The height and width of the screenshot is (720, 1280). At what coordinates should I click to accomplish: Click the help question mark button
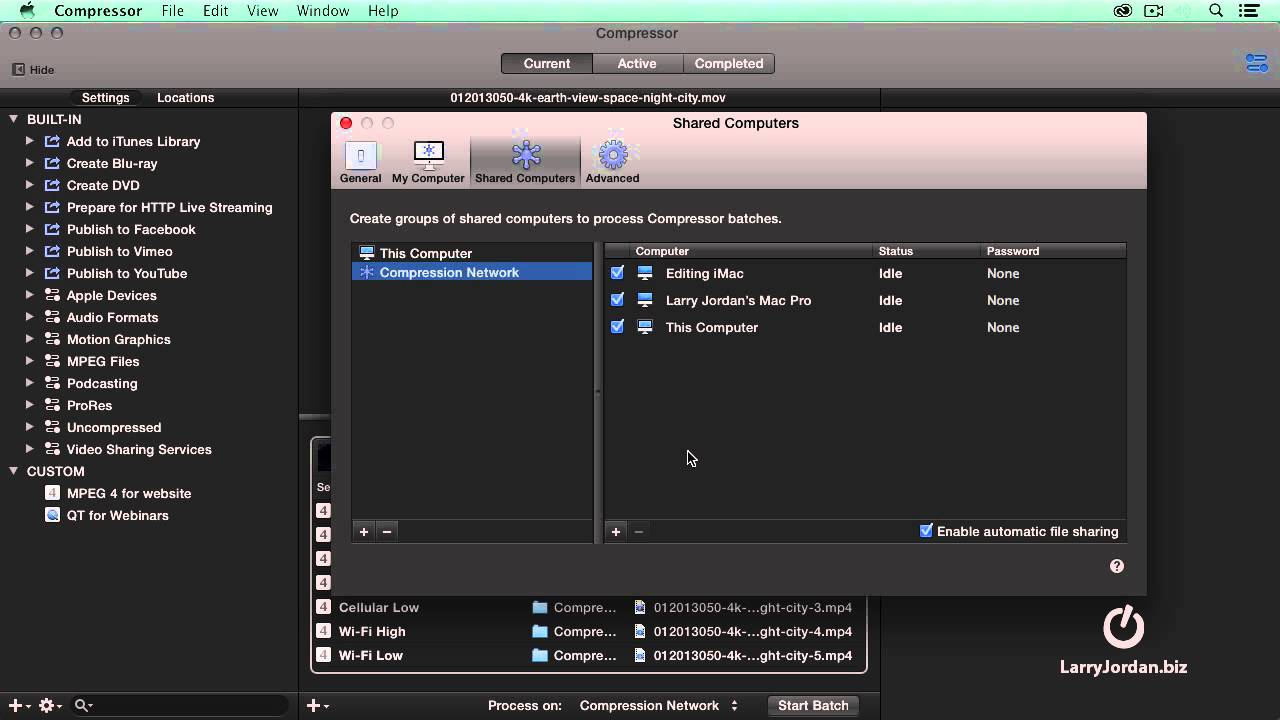pos(1117,566)
